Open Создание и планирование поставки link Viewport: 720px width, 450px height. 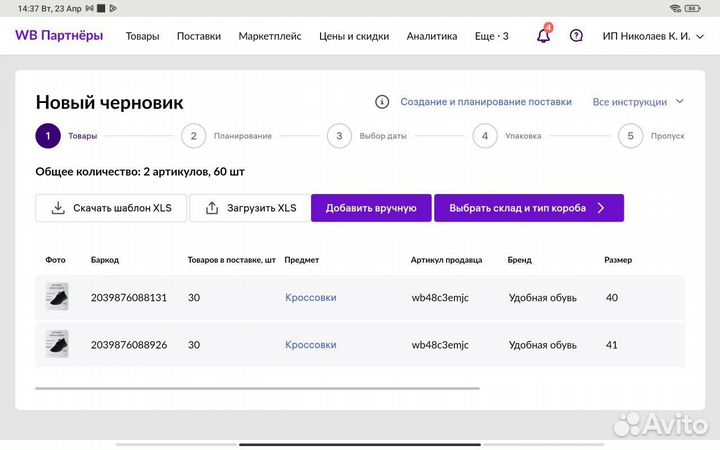coord(486,102)
